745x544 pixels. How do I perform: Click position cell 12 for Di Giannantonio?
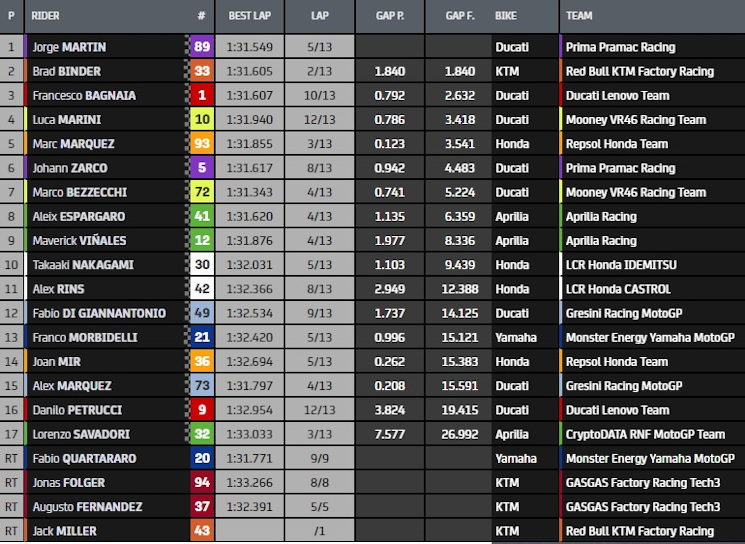11,313
